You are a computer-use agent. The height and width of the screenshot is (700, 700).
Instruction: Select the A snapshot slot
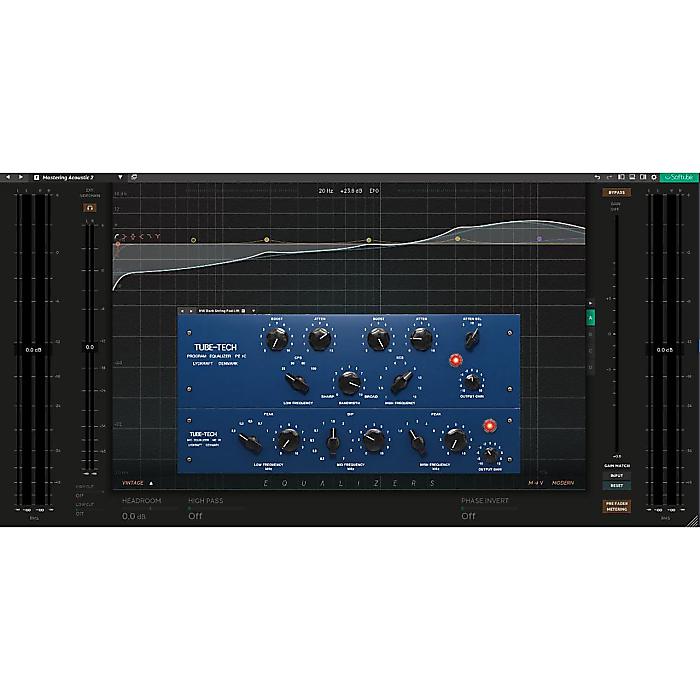coord(590,318)
